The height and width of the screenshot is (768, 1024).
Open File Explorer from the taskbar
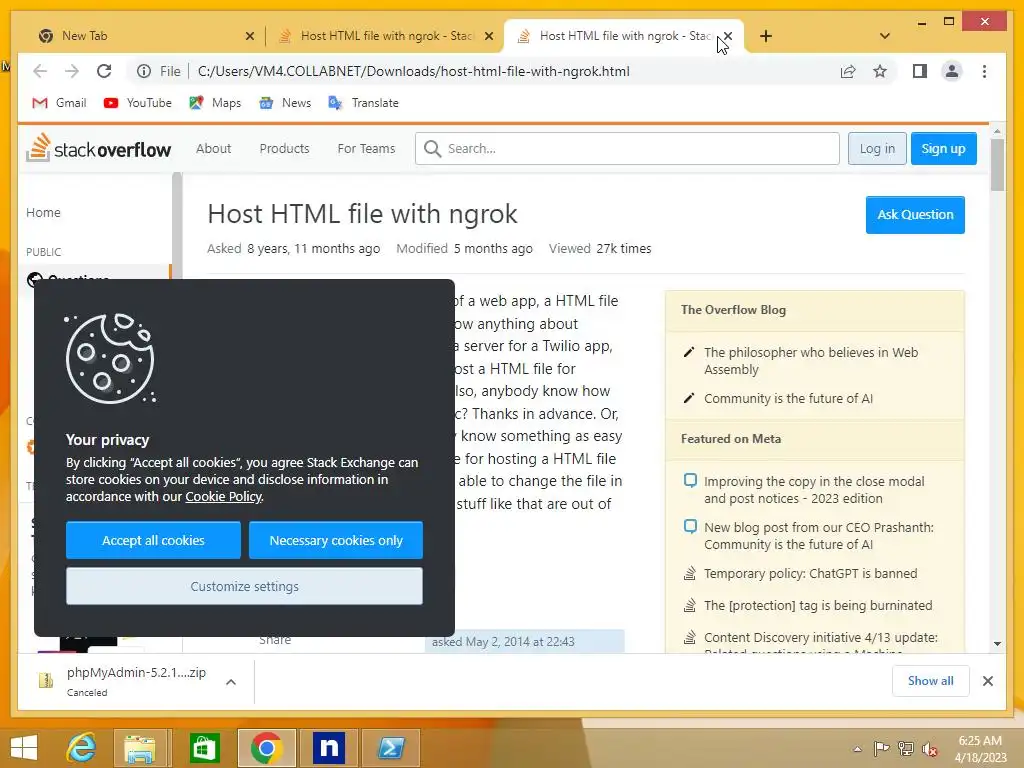point(140,747)
